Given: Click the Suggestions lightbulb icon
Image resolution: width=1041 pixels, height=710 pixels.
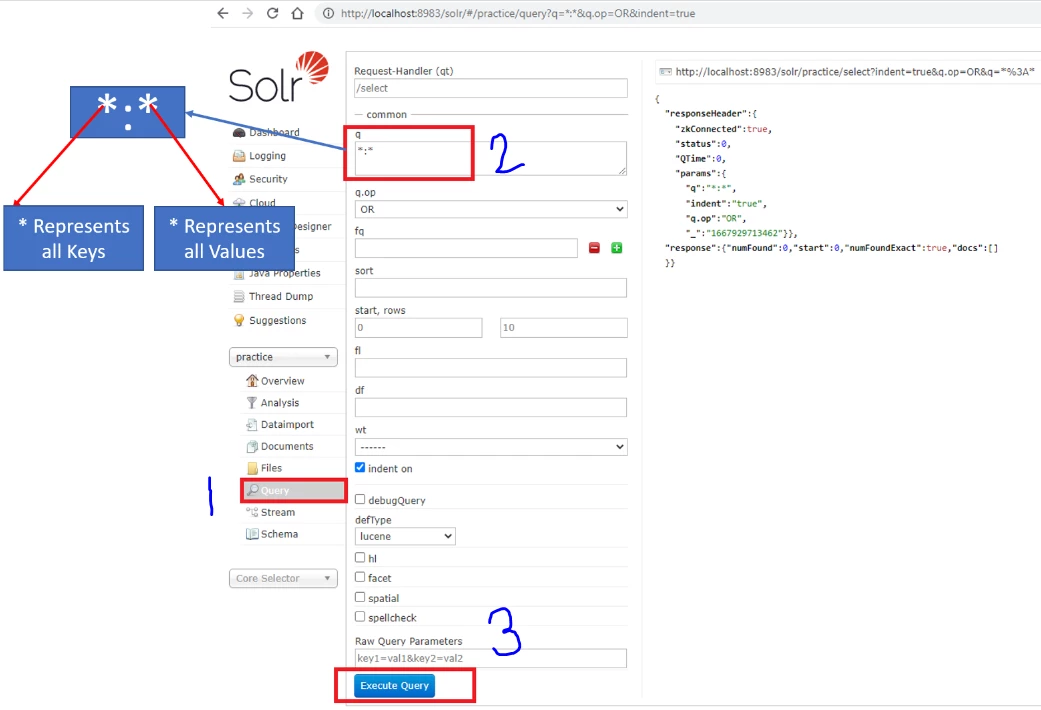Looking at the screenshot, I should click(x=239, y=320).
